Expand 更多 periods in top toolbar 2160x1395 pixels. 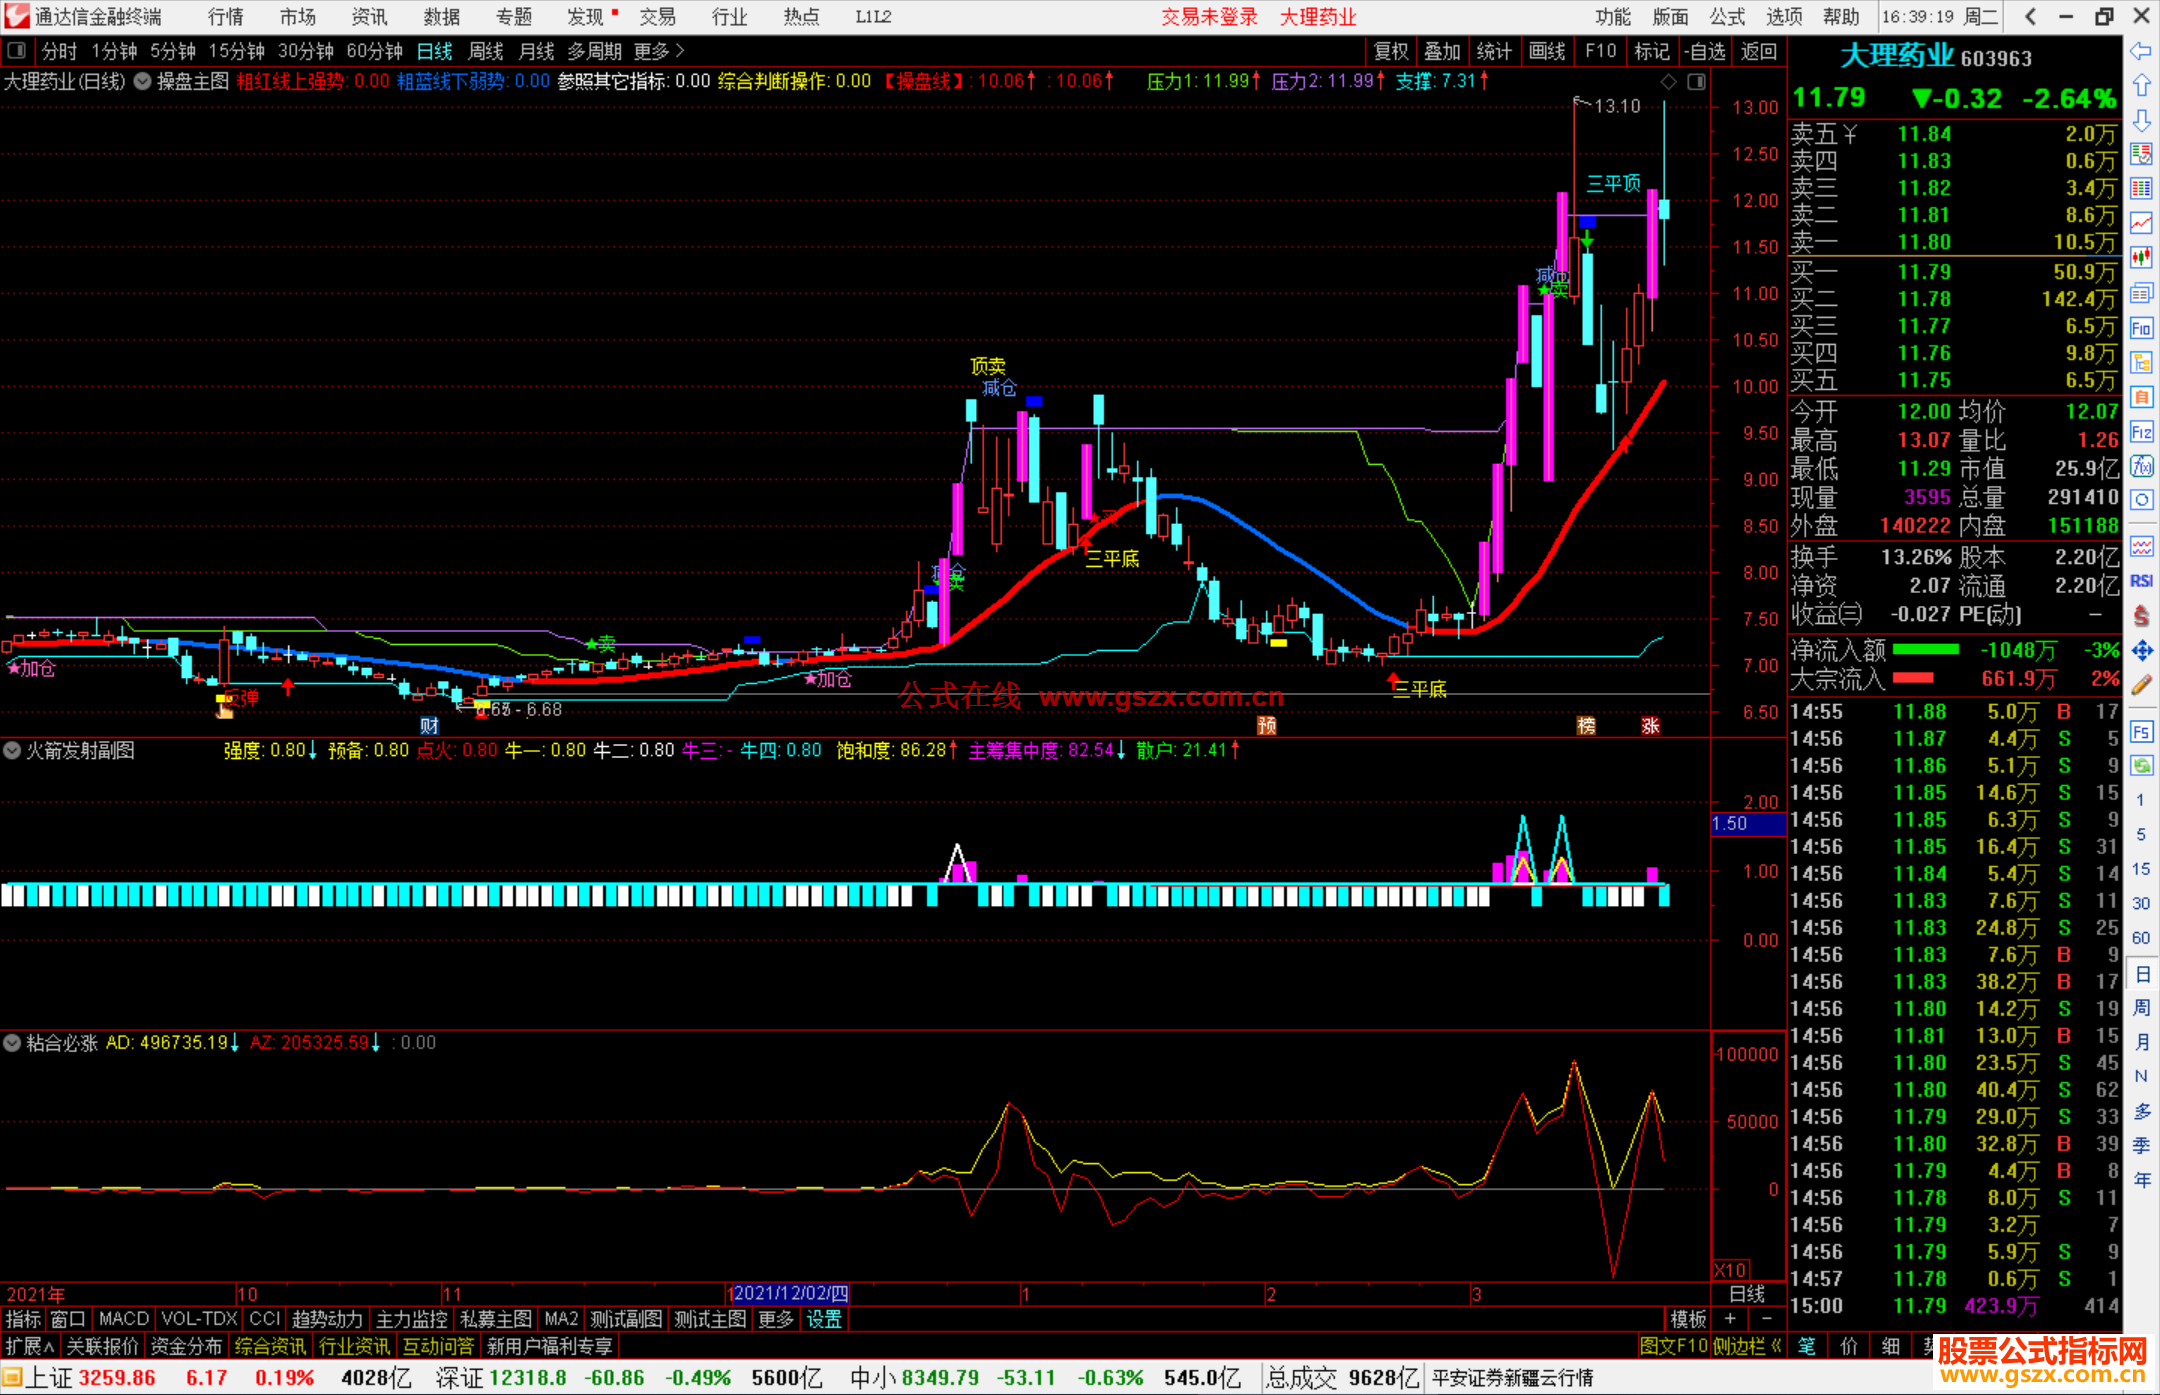click(x=658, y=51)
